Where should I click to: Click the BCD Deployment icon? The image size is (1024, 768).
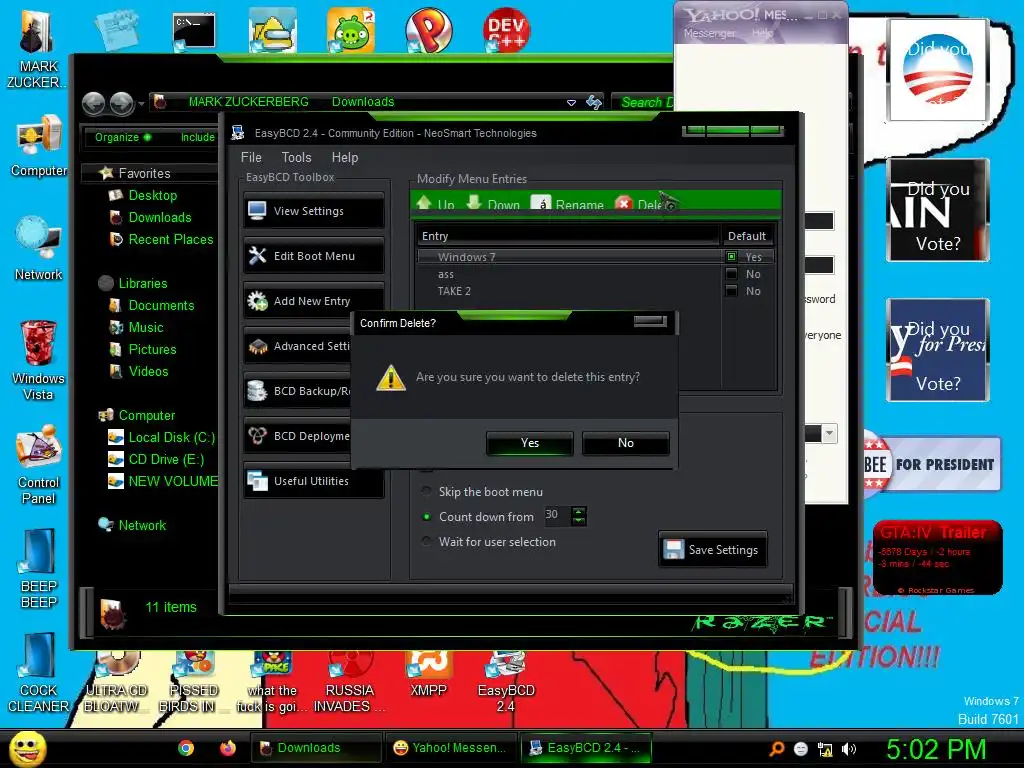pyautogui.click(x=257, y=436)
